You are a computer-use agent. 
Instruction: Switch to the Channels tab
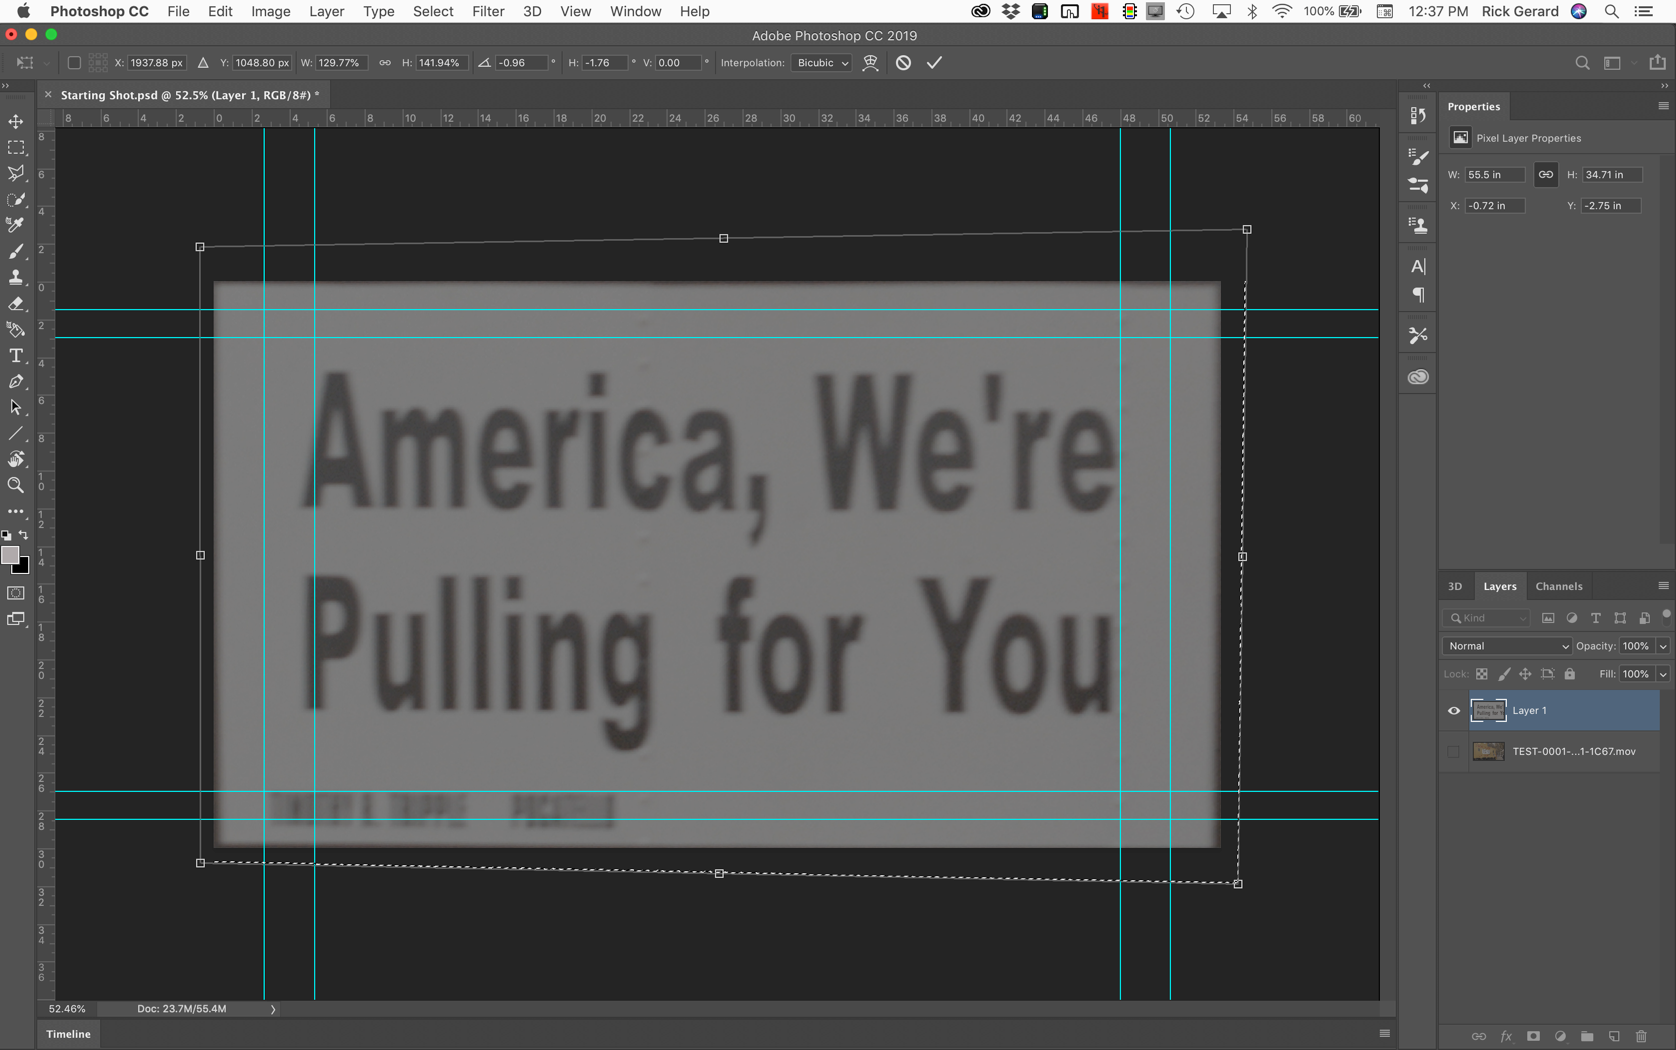point(1558,586)
